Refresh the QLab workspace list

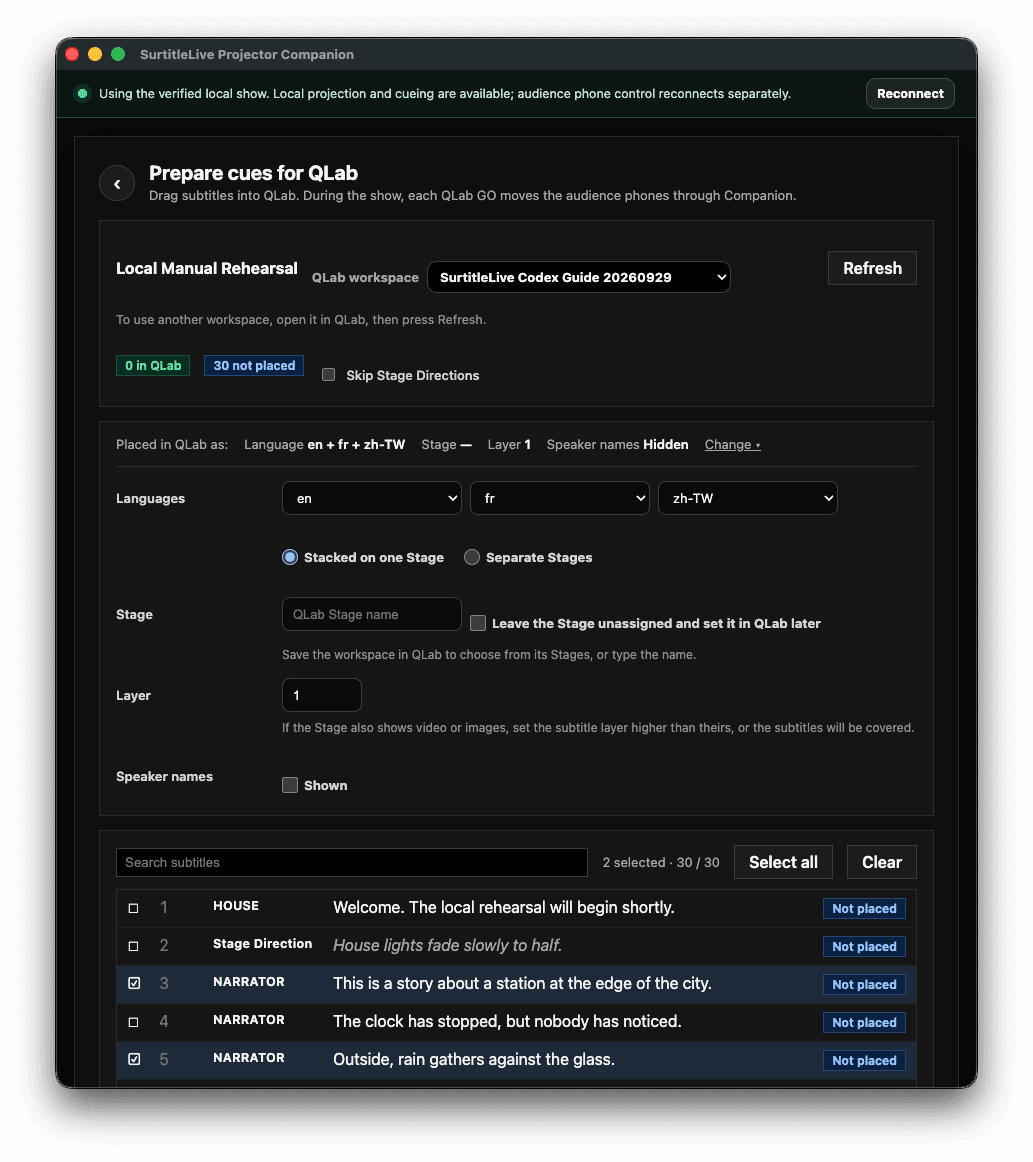coord(872,268)
